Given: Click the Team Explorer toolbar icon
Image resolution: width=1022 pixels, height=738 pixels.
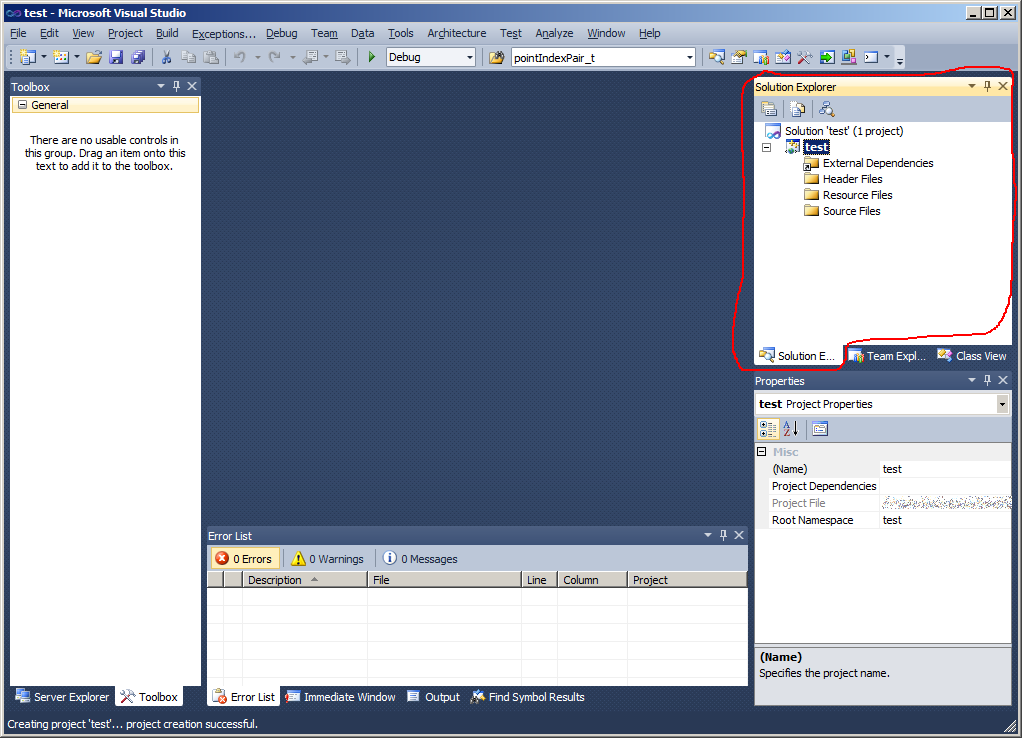Looking at the screenshot, I should (761, 57).
